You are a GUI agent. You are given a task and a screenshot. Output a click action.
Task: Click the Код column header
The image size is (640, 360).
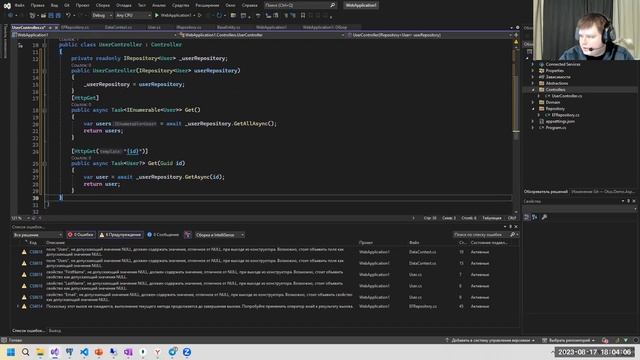click(x=33, y=242)
